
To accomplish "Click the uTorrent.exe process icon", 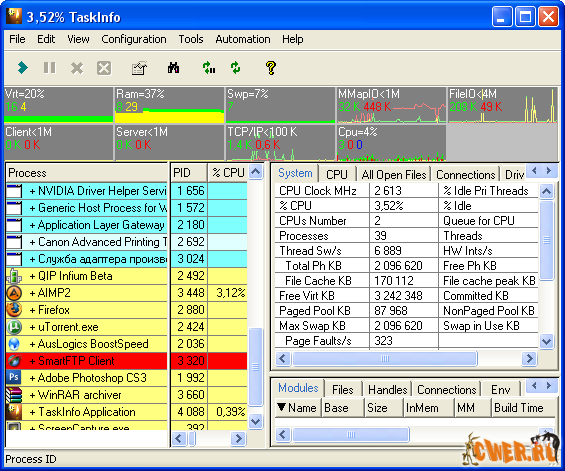I will click(14, 327).
